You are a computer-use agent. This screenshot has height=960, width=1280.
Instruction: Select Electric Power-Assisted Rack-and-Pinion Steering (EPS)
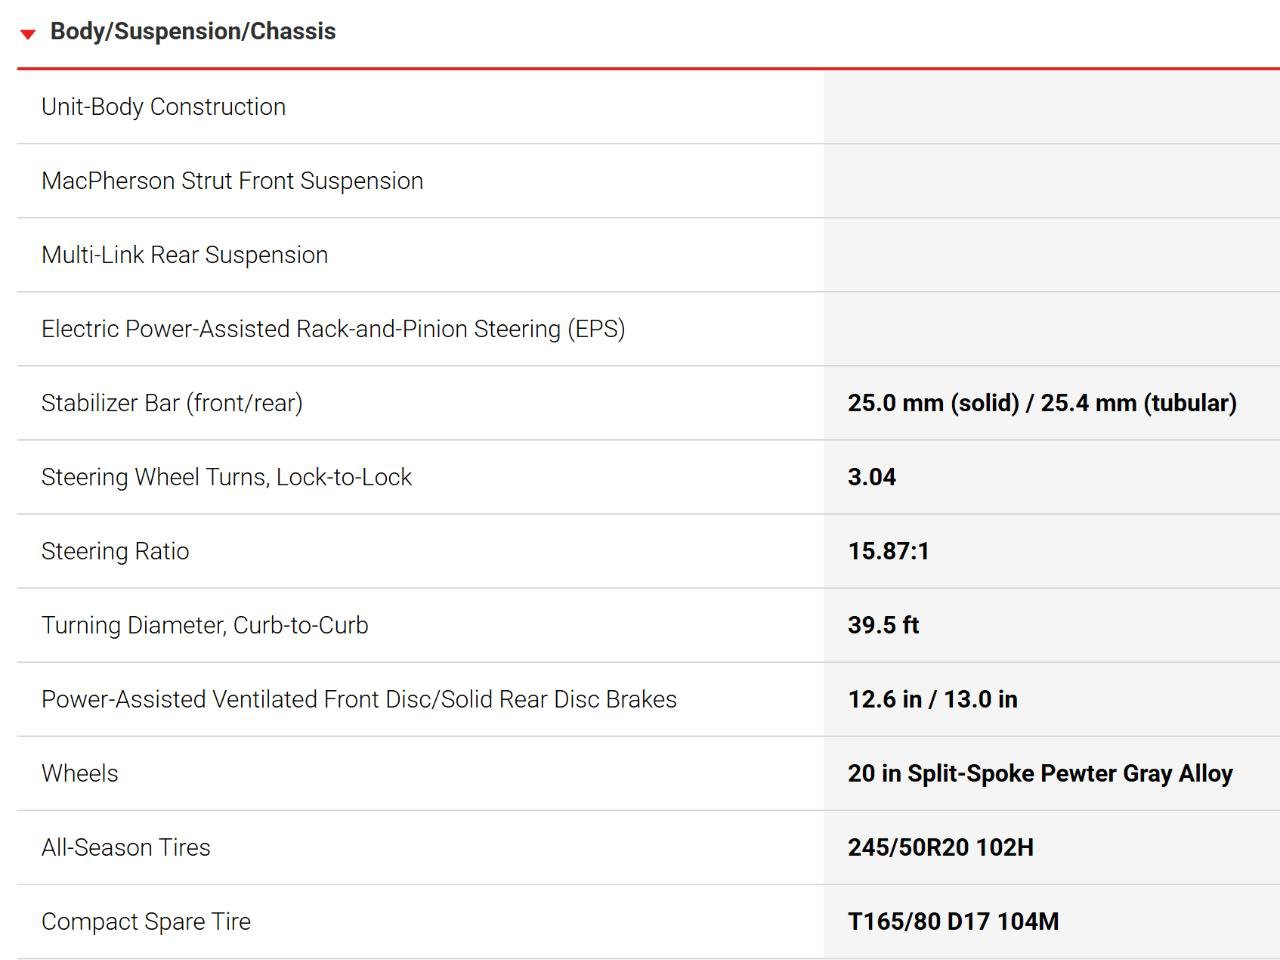pyautogui.click(x=333, y=329)
